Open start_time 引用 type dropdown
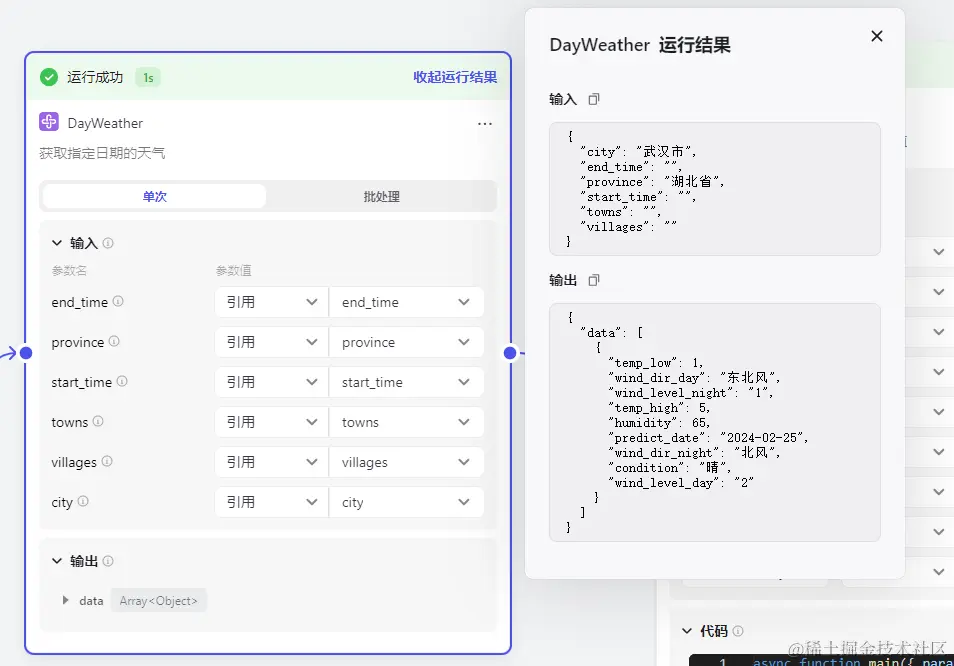The height and width of the screenshot is (666, 954). tap(271, 383)
